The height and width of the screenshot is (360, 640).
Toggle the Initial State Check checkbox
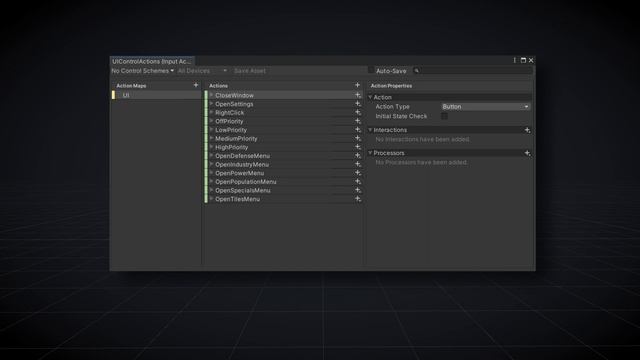click(444, 116)
